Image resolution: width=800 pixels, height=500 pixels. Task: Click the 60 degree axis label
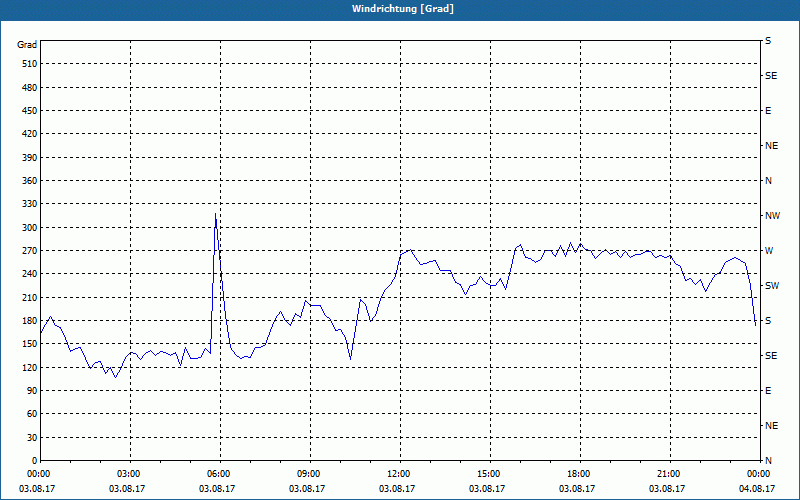(x=32, y=414)
